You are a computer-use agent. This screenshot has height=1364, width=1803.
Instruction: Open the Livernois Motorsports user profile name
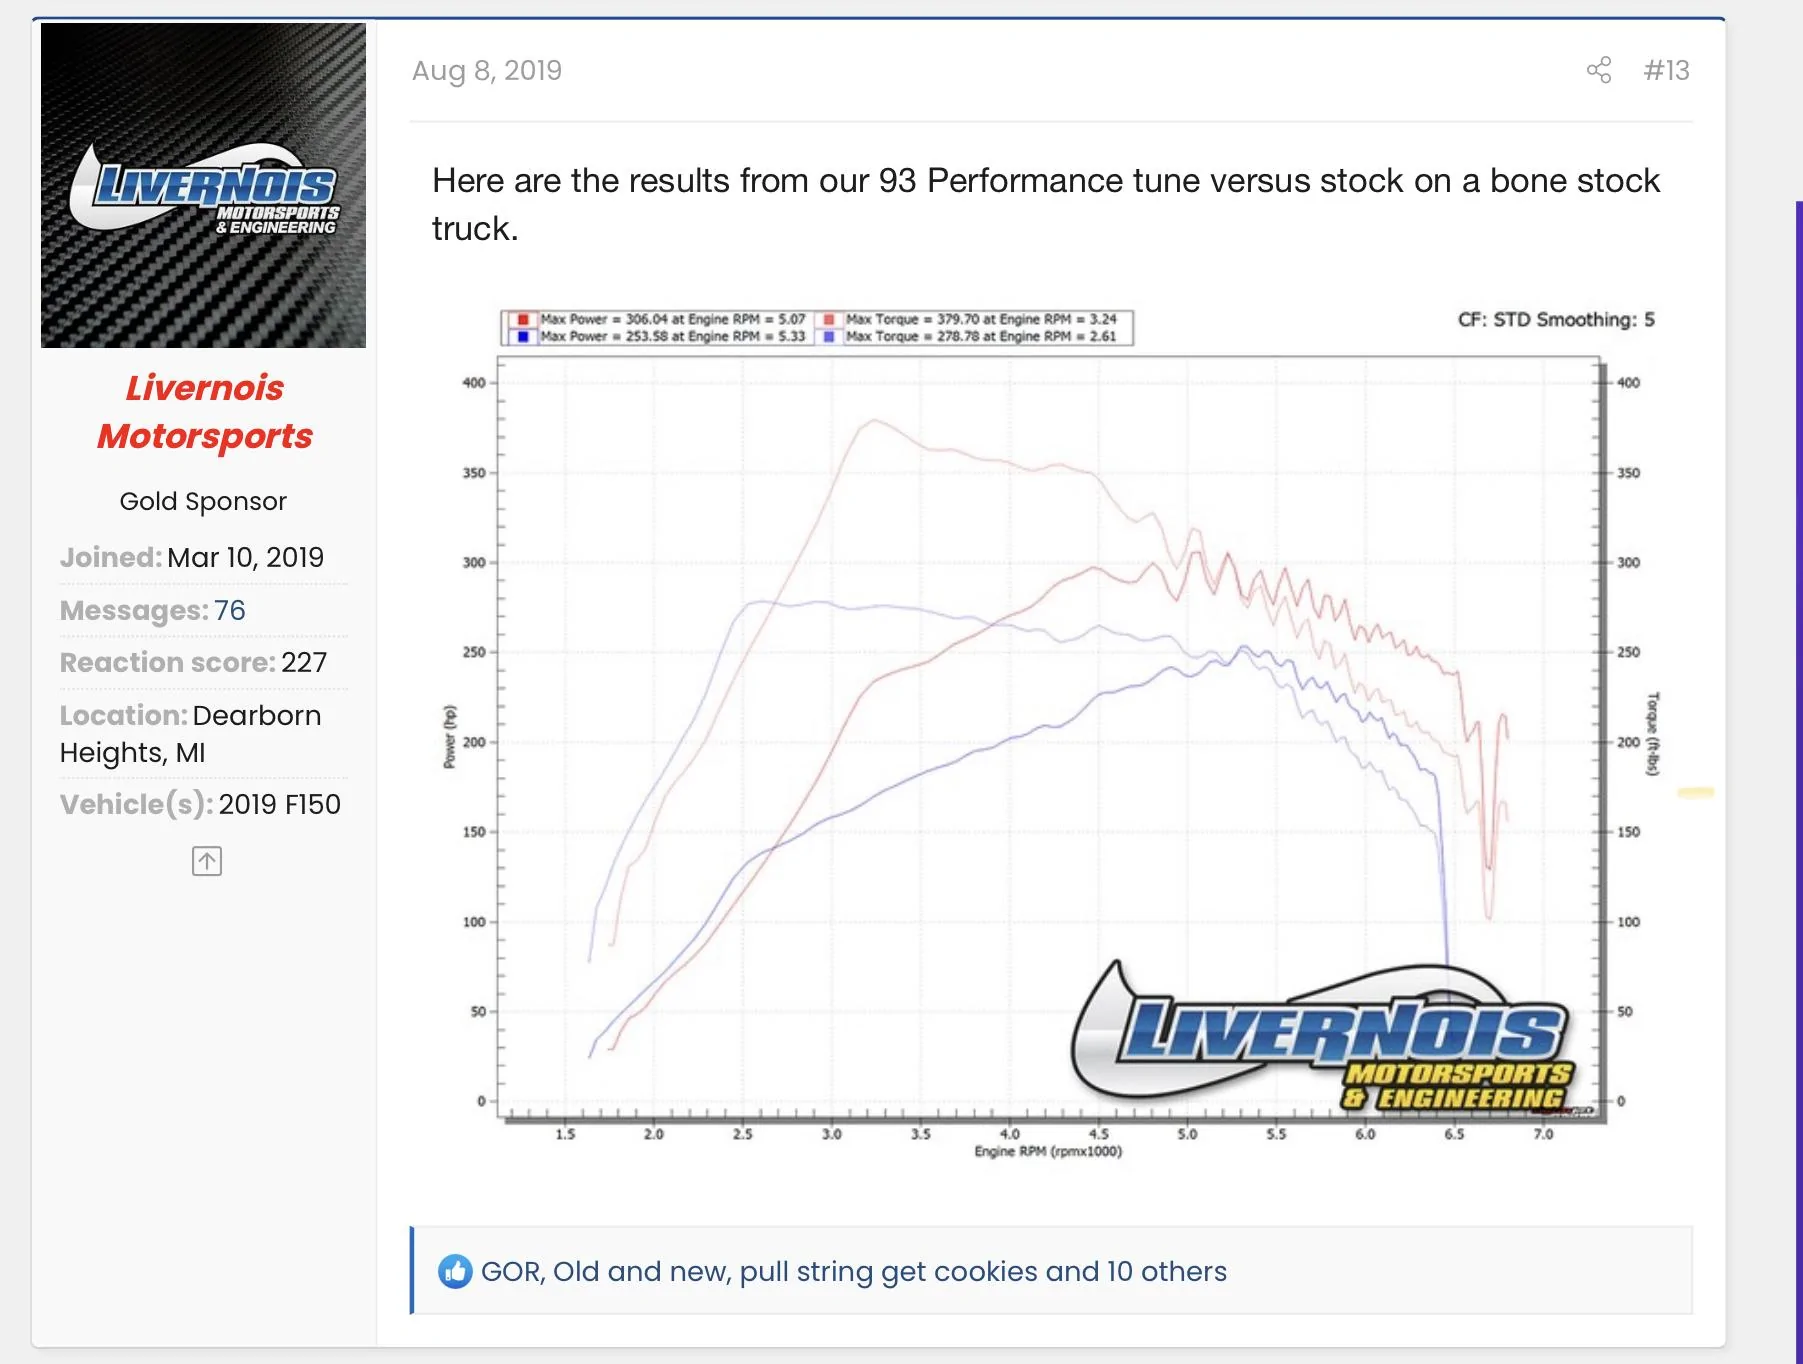pyautogui.click(x=204, y=411)
